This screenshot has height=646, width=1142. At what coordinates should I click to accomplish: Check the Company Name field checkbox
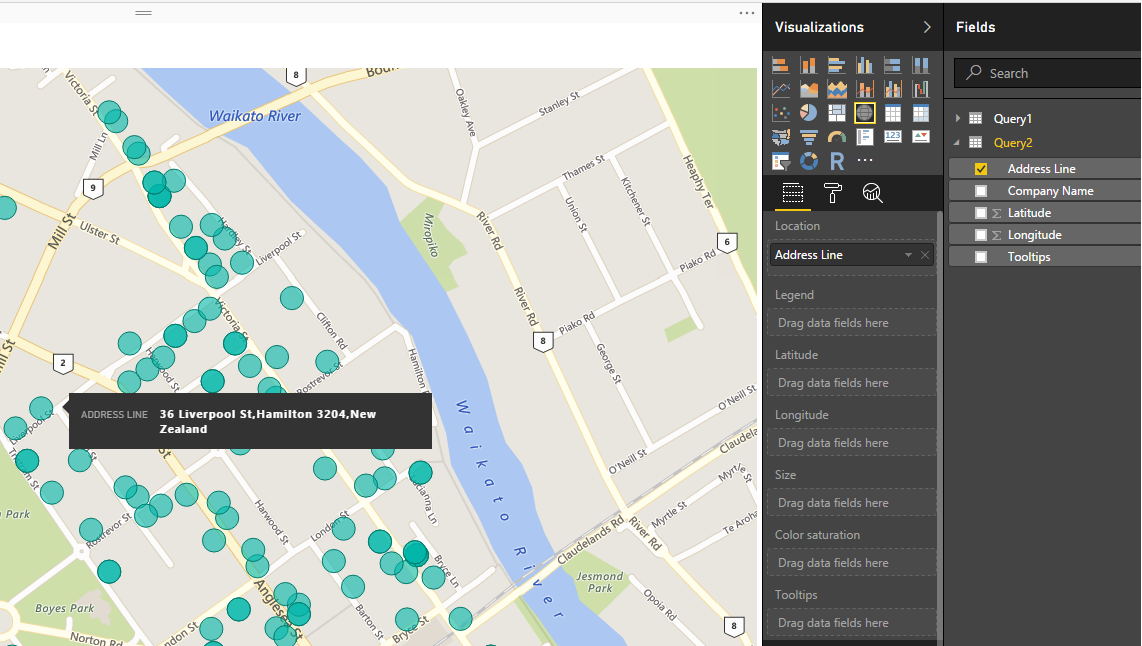(x=981, y=191)
